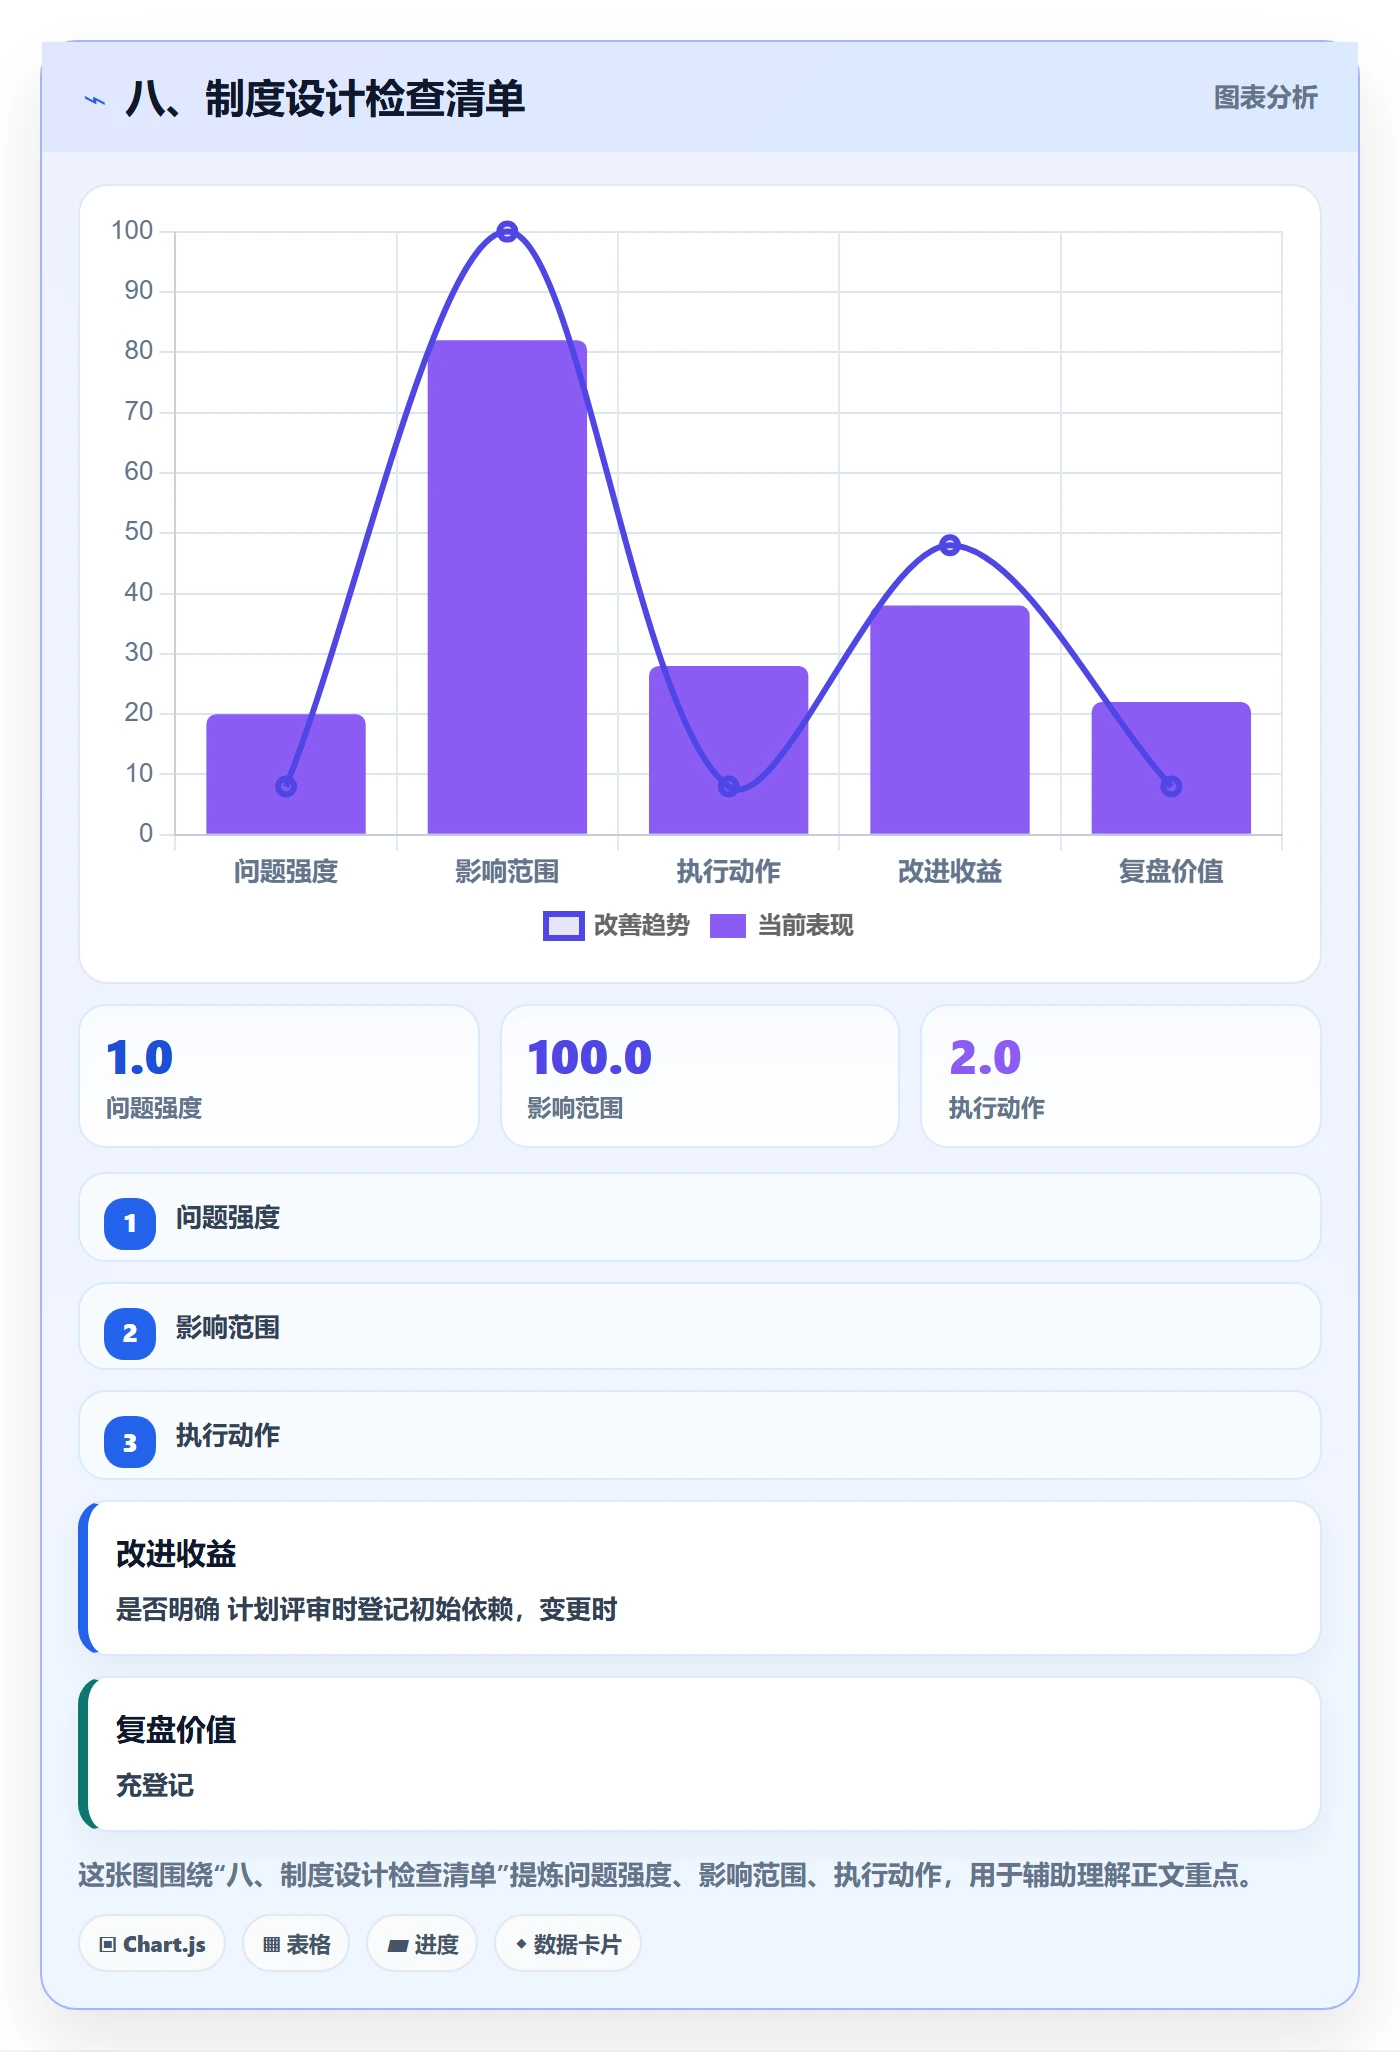
Task: Click the 表格 tag grid icon
Action: click(271, 1944)
